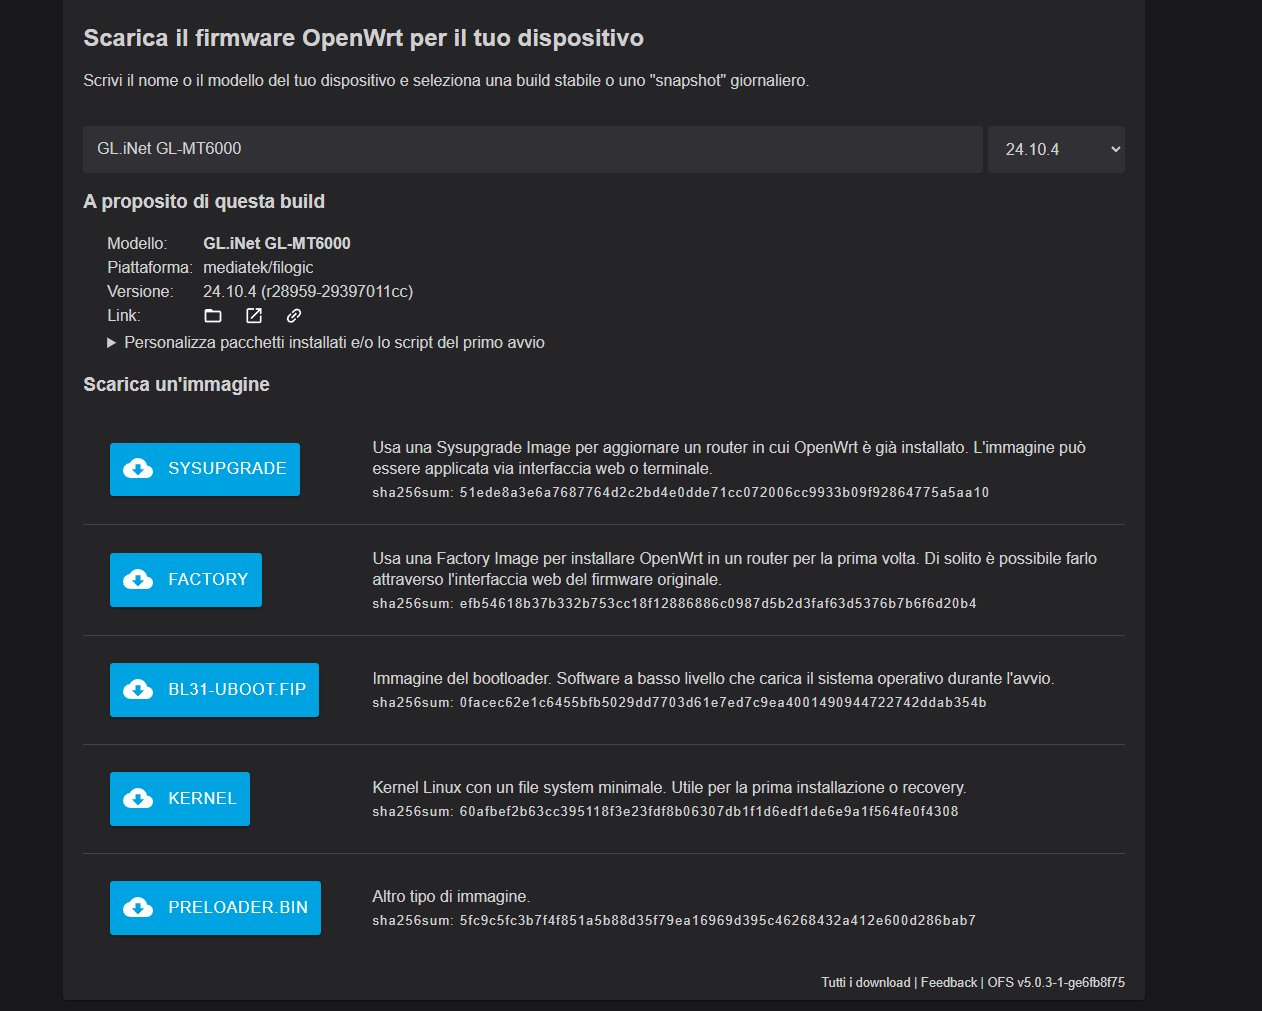Expand Personalizza pacchetti installati section
Viewport: 1262px width, 1011px height.
coord(326,342)
